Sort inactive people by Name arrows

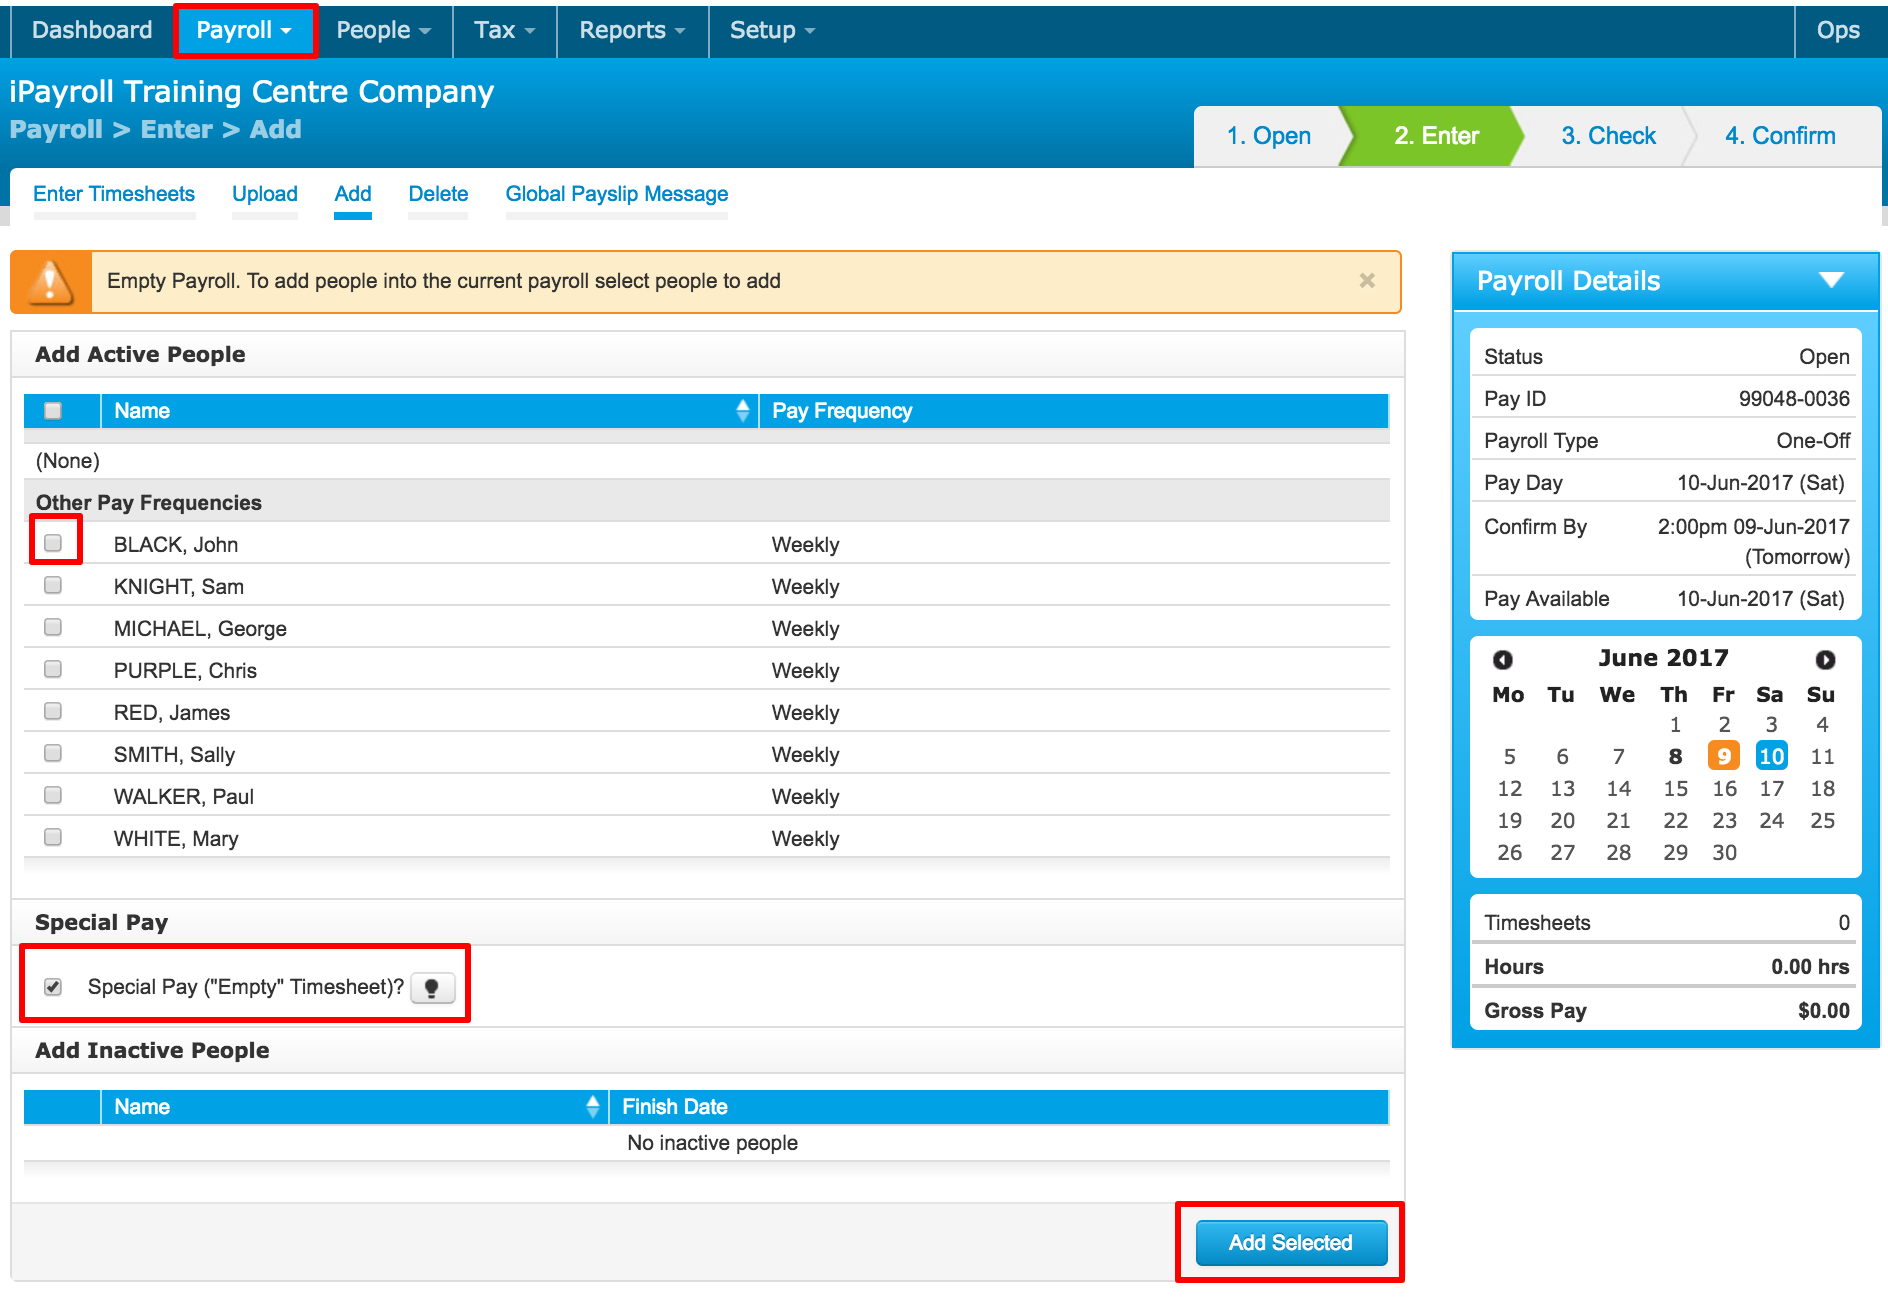click(x=593, y=1106)
